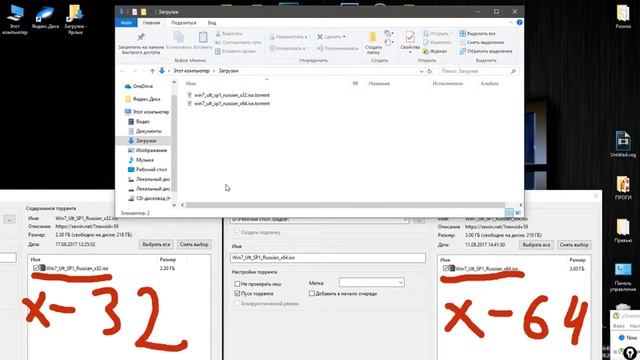Click Снять выбор in x64 torrent dialog
This screenshot has height=360, width=640.
click(574, 244)
